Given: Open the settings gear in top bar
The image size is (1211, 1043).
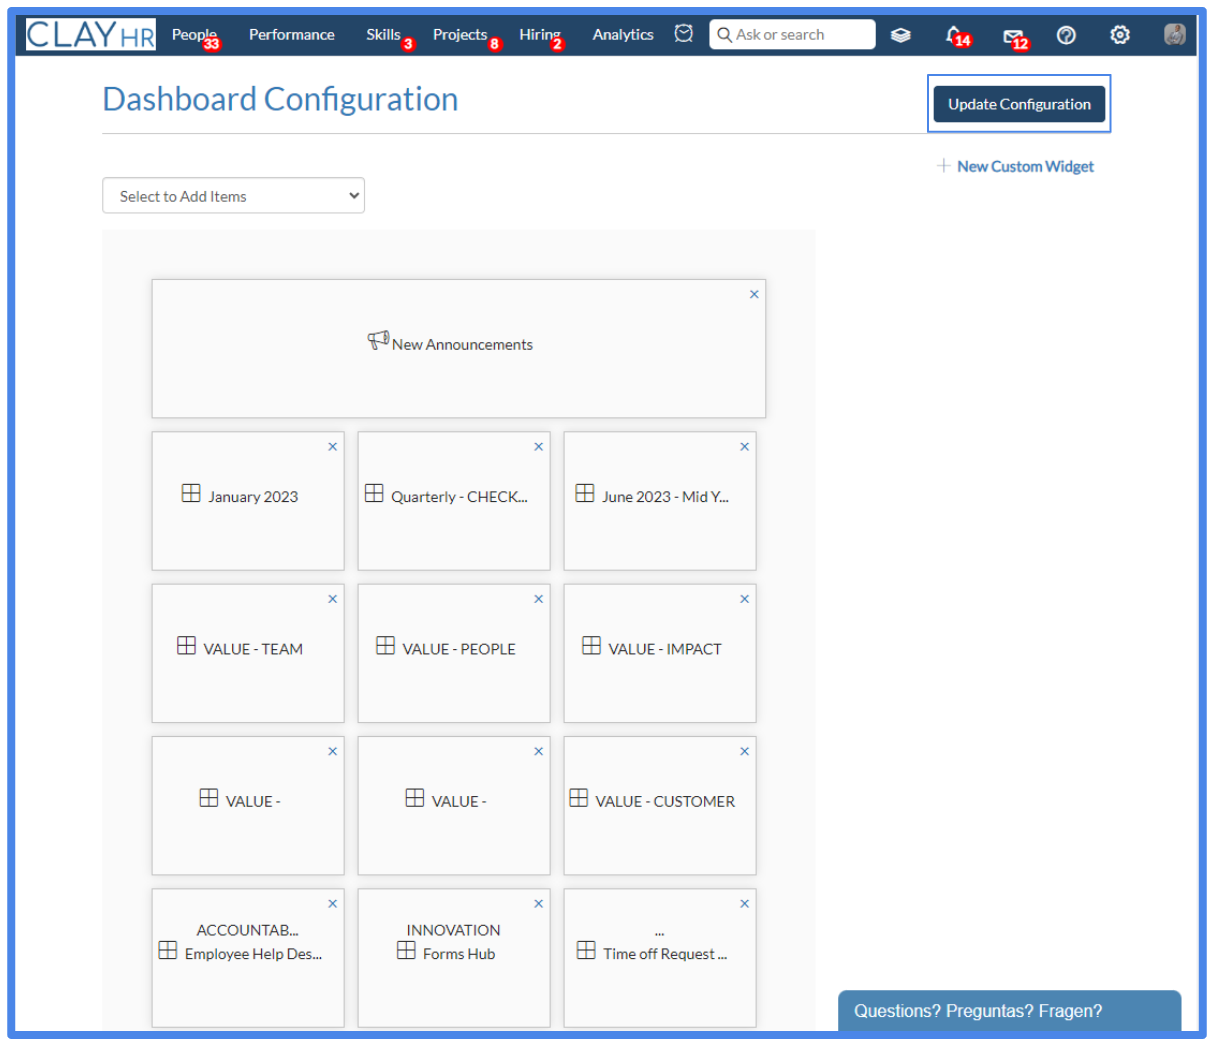Looking at the screenshot, I should [x=1119, y=34].
